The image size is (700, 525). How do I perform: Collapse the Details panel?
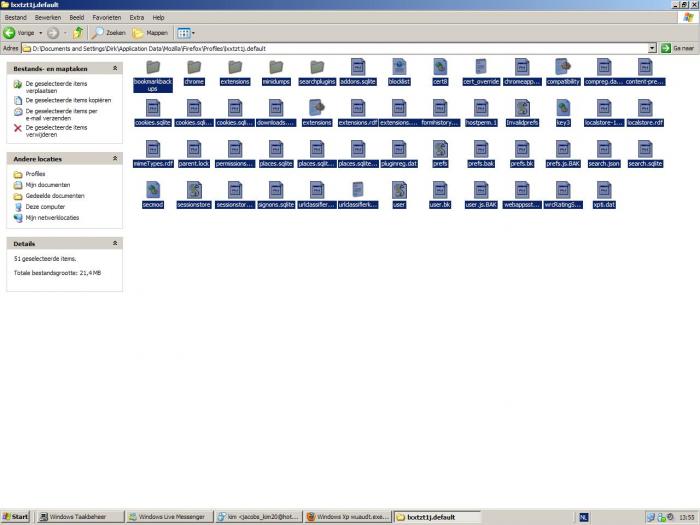115,243
